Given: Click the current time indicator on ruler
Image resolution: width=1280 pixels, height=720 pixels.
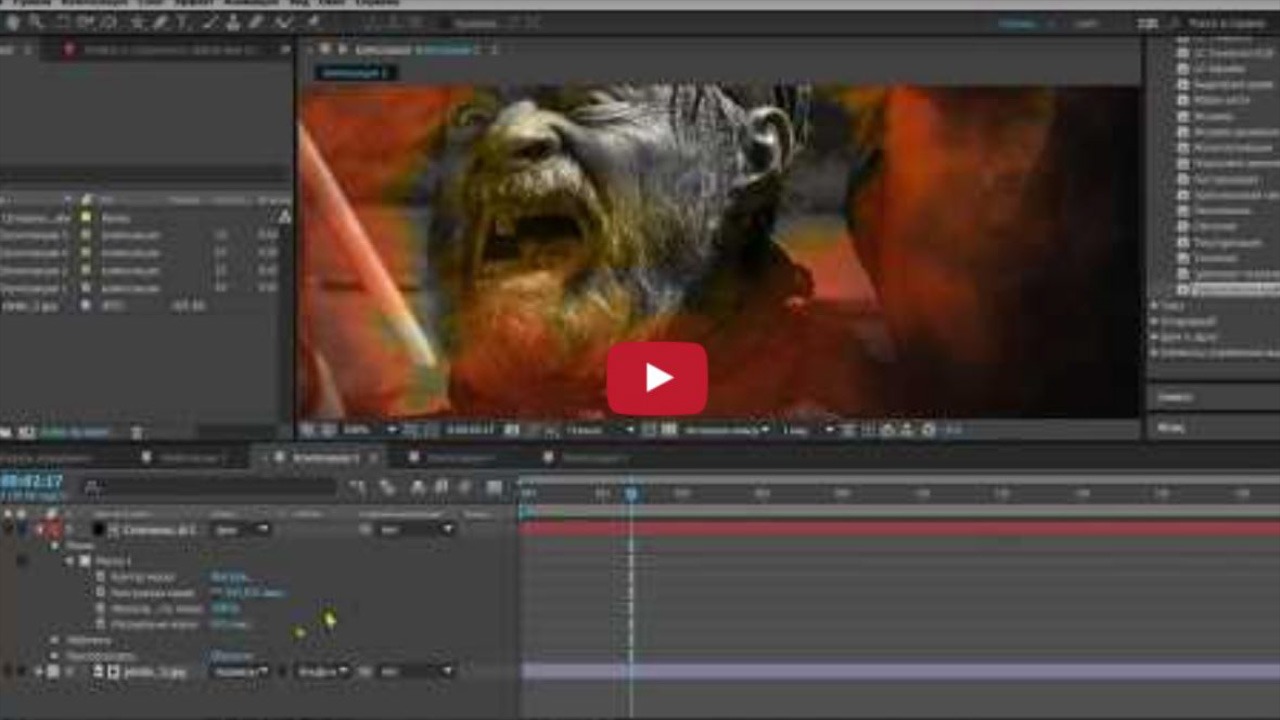Looking at the screenshot, I should coord(631,493).
